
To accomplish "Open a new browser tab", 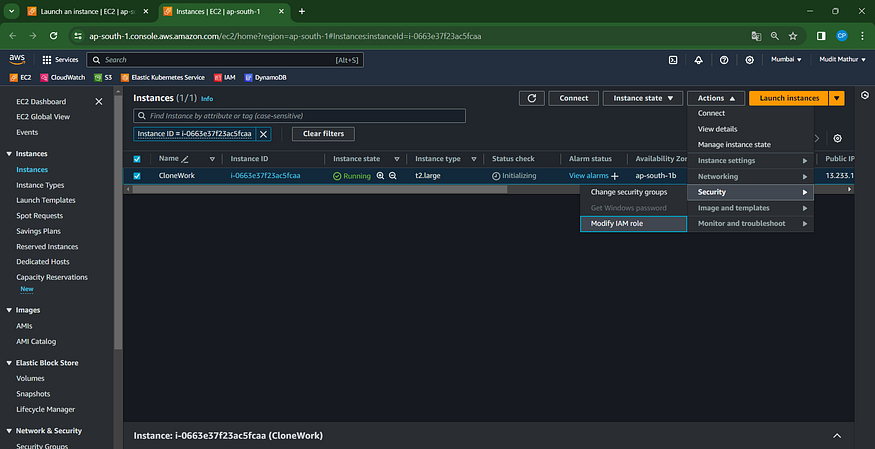I will (302, 11).
